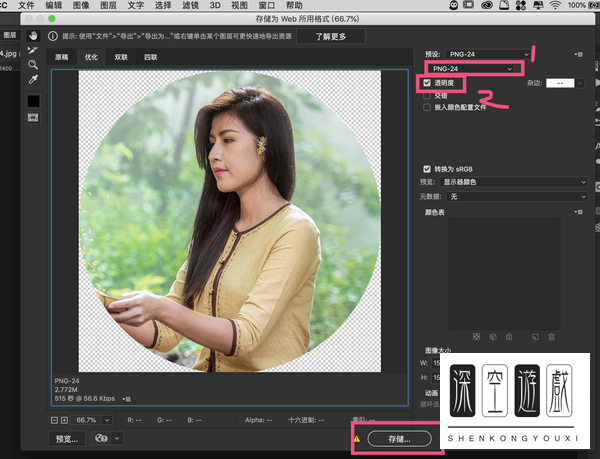Image resolution: width=600 pixels, height=459 pixels.
Task: Select the Zoom magnifier tool
Action: pos(33,64)
